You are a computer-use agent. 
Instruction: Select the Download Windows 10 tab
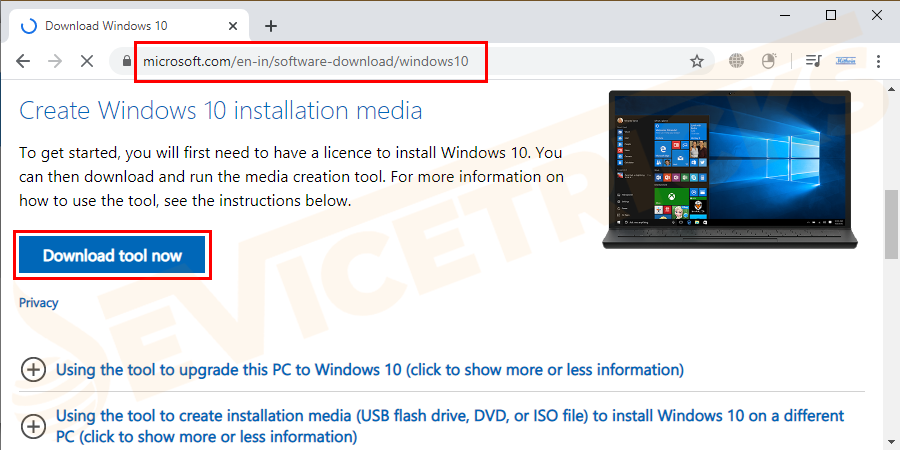(129, 26)
